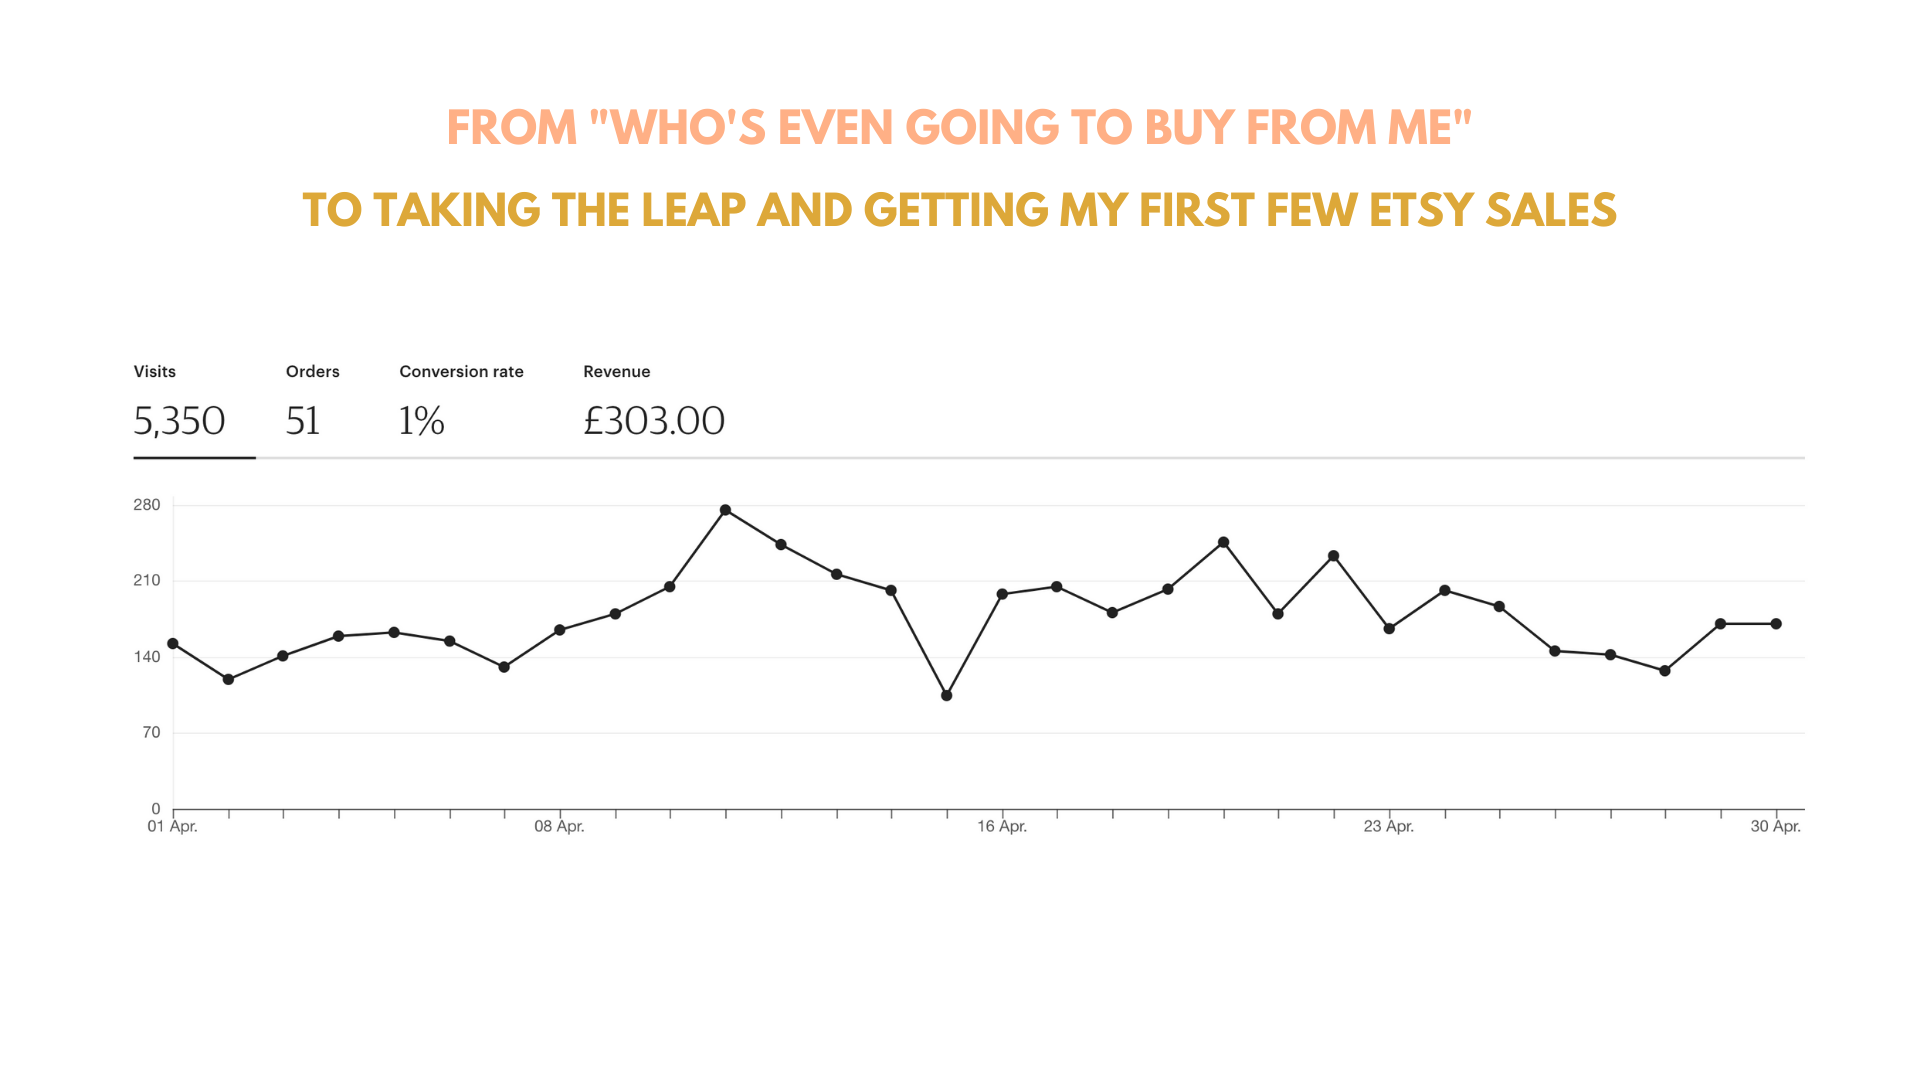1920x1080 pixels.
Task: Click the 280 y-axis label
Action: (147, 505)
